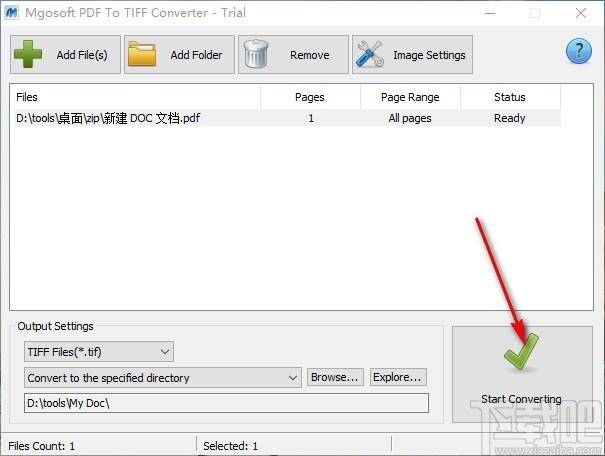The image size is (605, 456).
Task: Open Image Settings via the wrench icon
Action: 370,54
